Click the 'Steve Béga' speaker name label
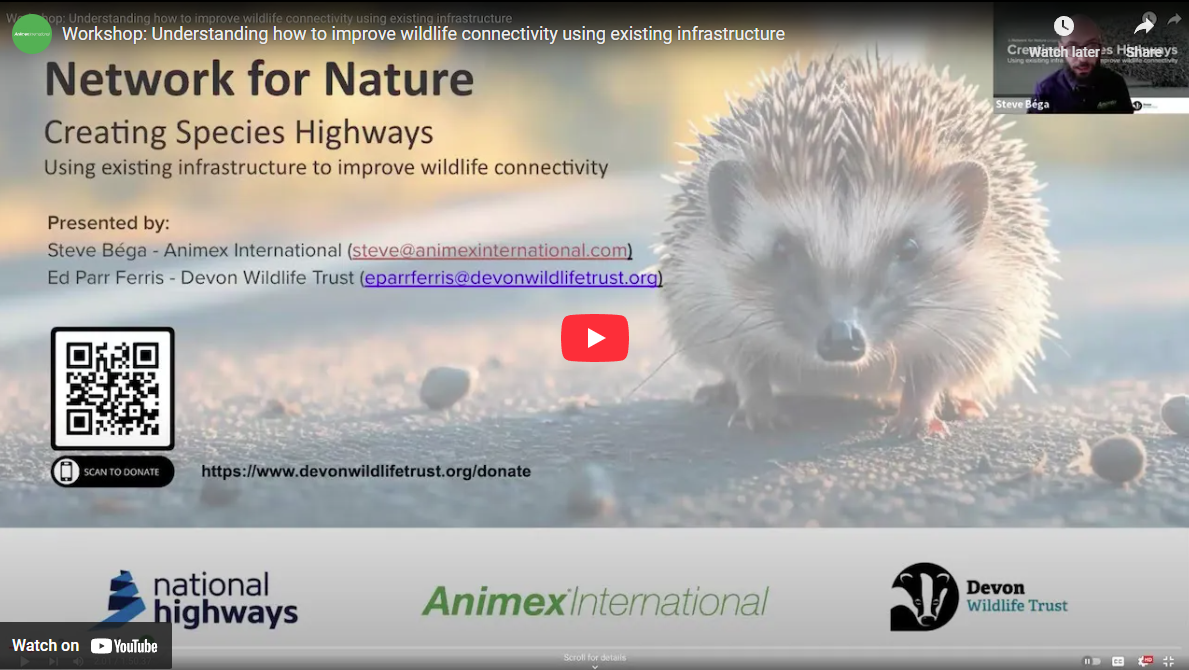This screenshot has width=1189, height=670. [x=1022, y=105]
